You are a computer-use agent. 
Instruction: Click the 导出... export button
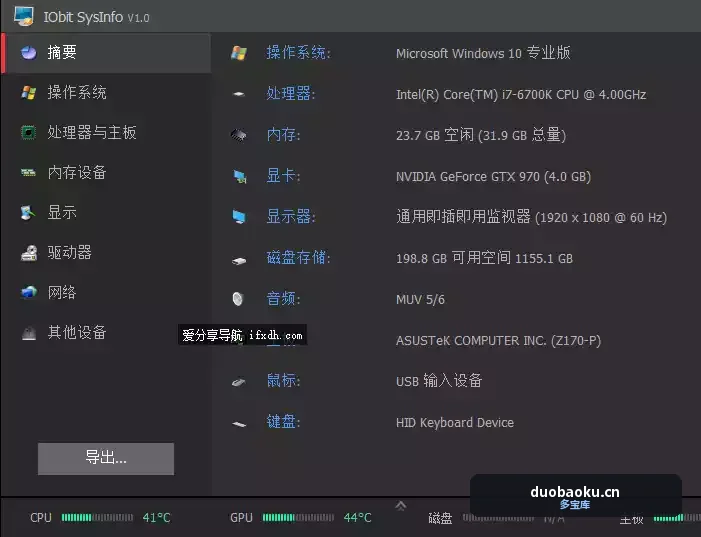(106, 459)
